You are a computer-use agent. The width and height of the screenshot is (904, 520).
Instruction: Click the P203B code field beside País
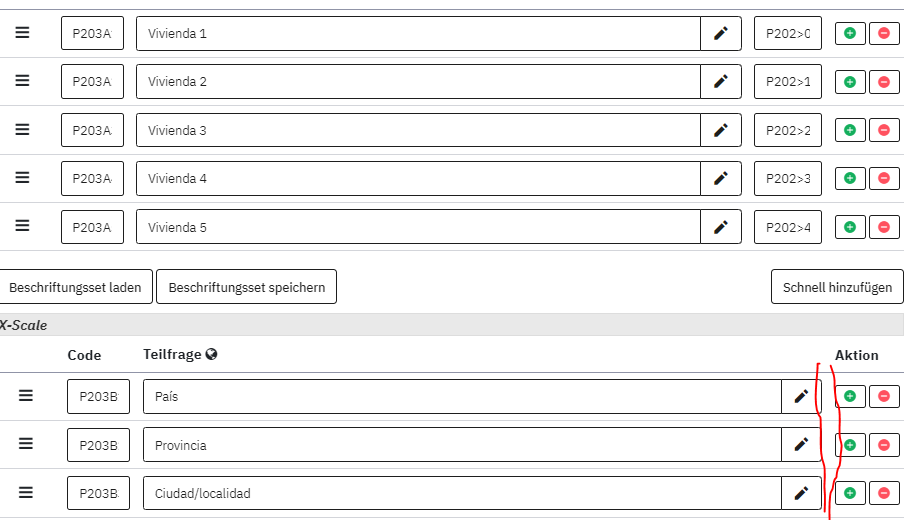(x=98, y=396)
